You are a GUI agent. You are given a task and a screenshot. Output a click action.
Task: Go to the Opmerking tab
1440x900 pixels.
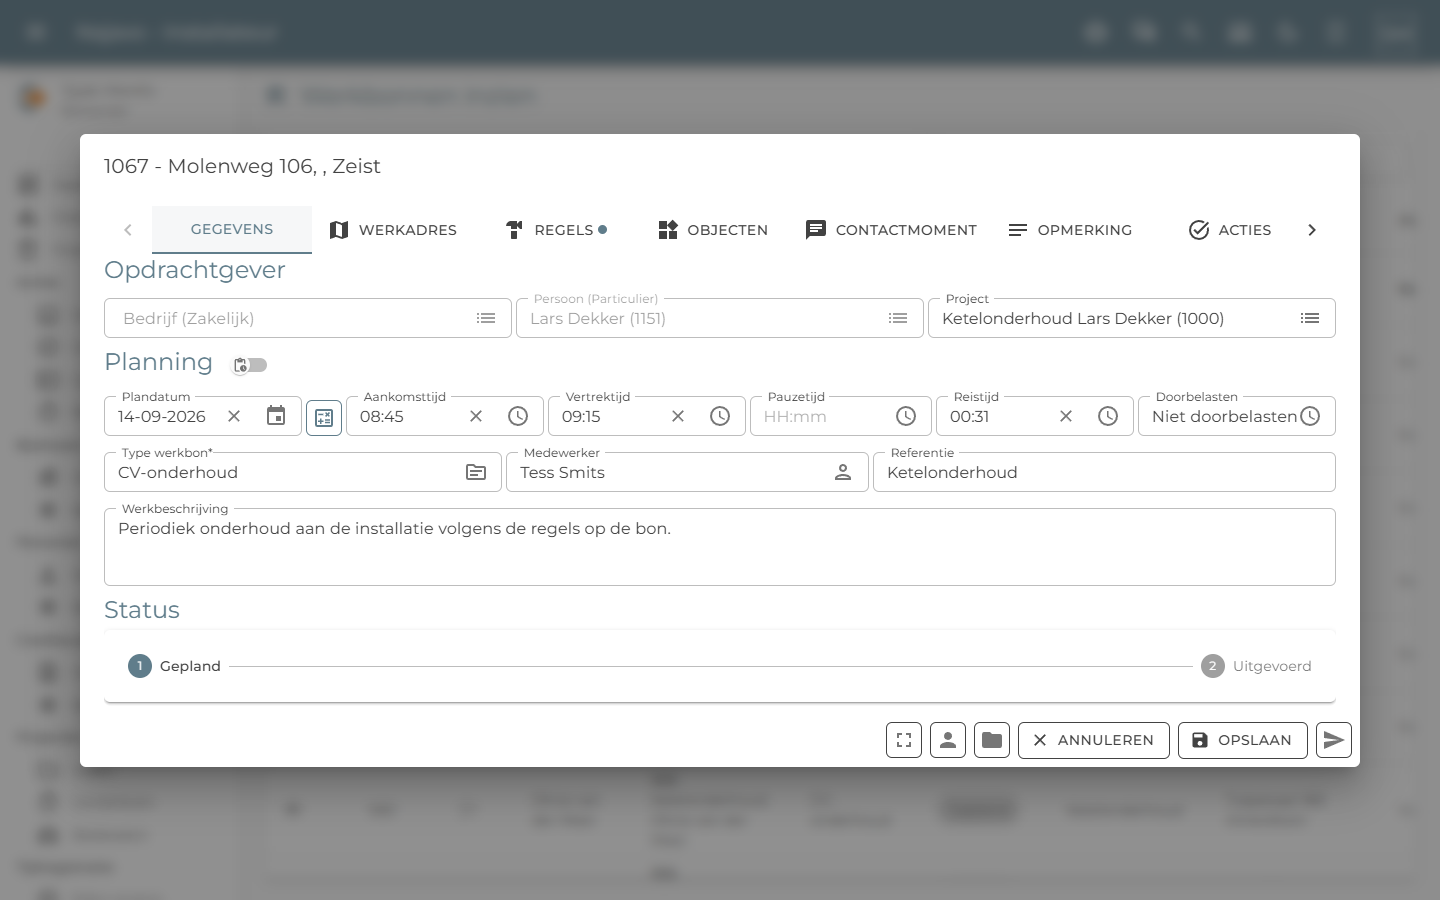pos(1070,230)
